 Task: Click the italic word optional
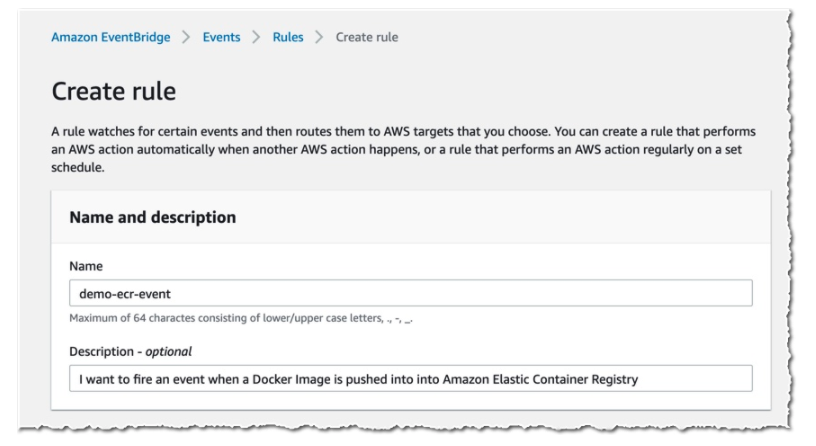[x=169, y=351]
